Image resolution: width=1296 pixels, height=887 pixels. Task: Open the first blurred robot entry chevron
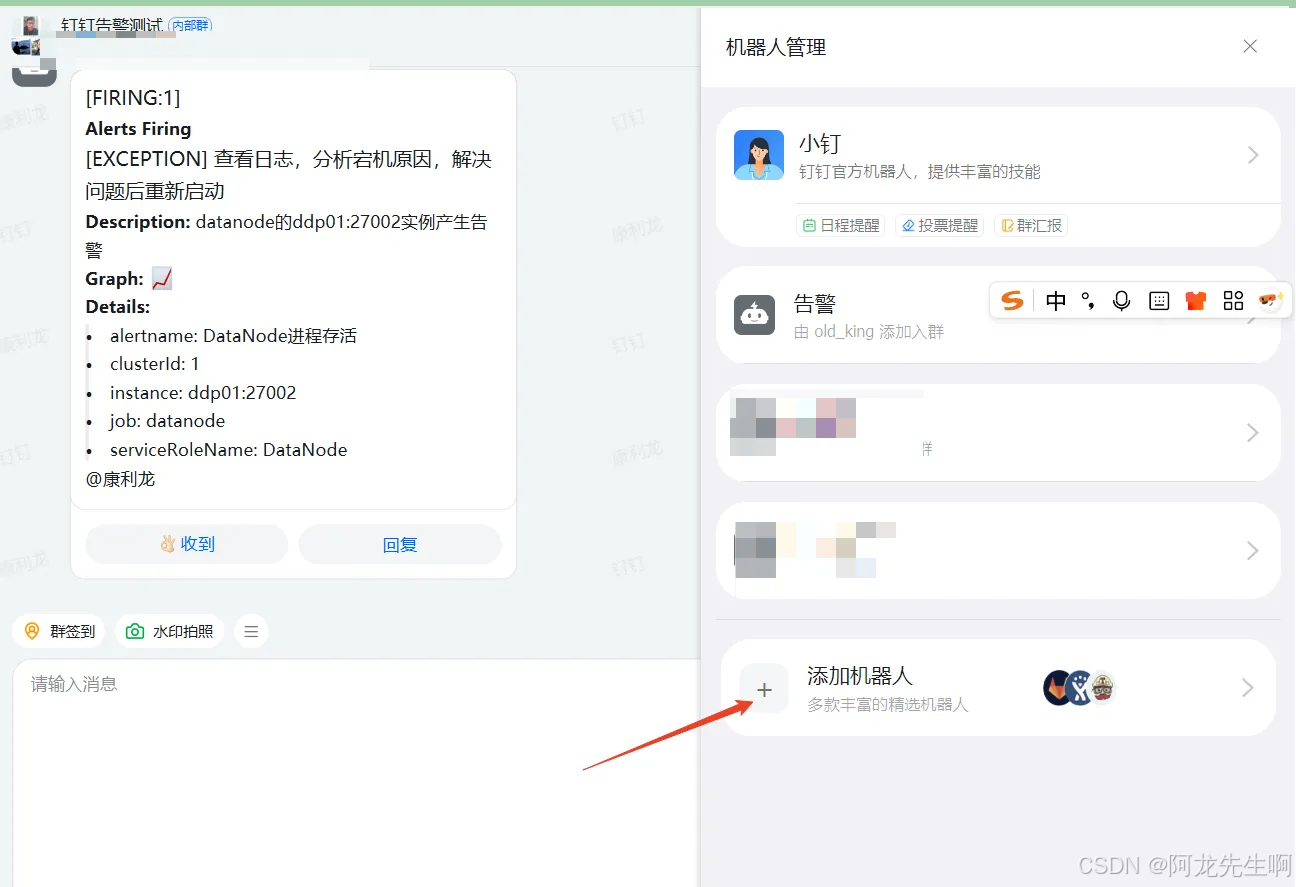pos(1253,433)
